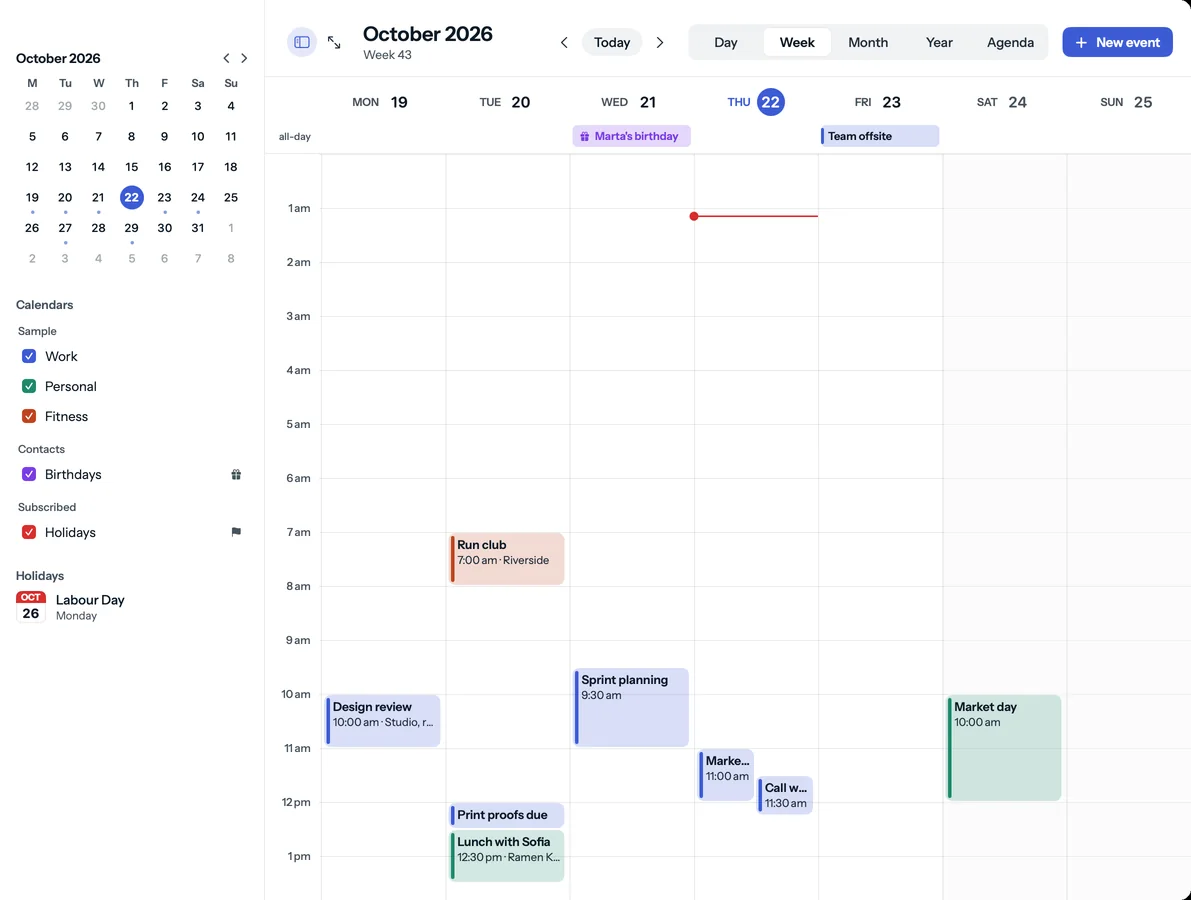Select Tue 20 column header
The image size is (1191, 900).
pyautogui.click(x=505, y=102)
